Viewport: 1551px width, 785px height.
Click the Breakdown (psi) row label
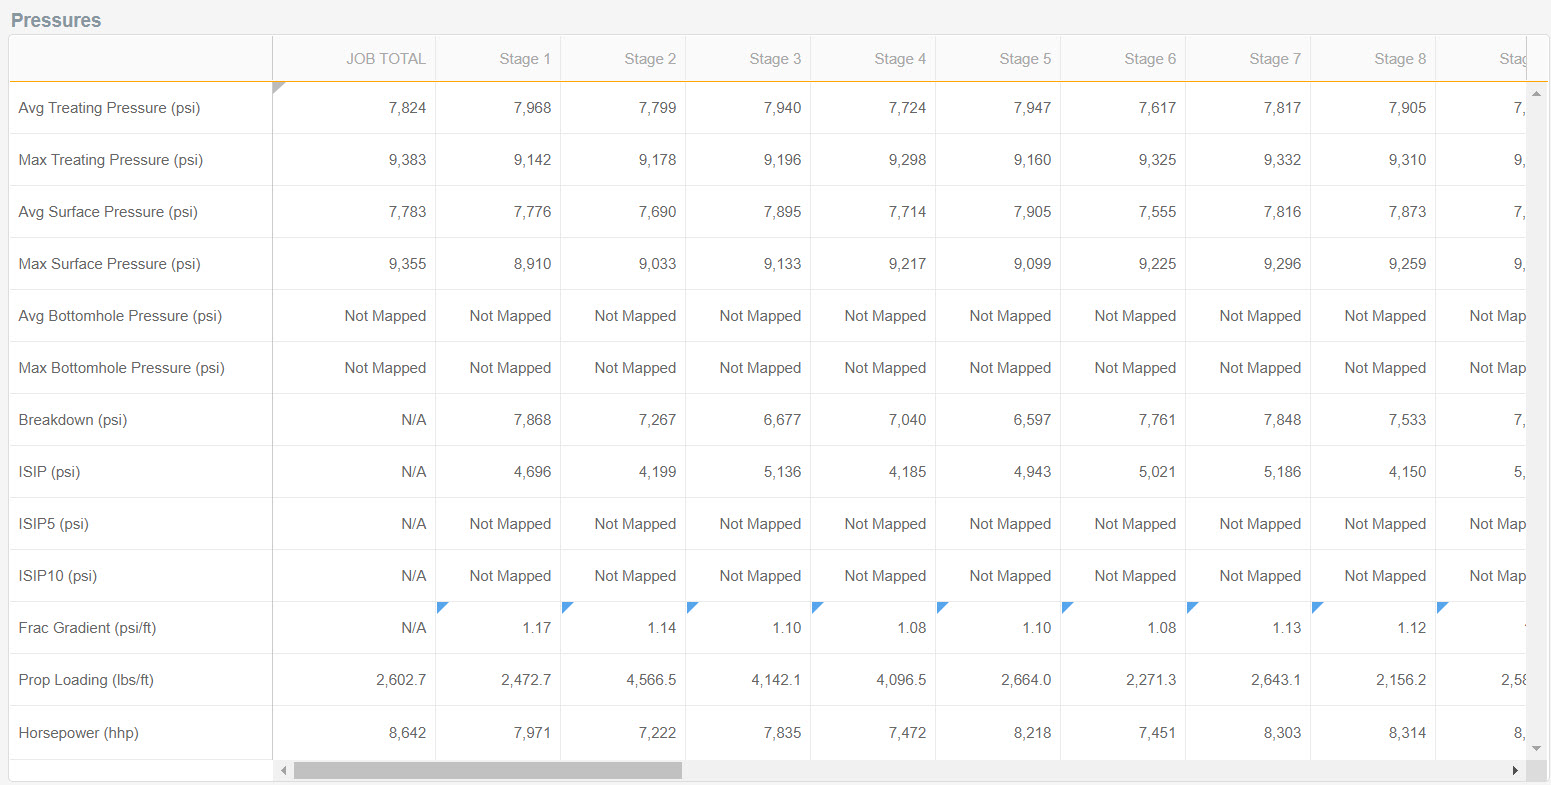[73, 420]
